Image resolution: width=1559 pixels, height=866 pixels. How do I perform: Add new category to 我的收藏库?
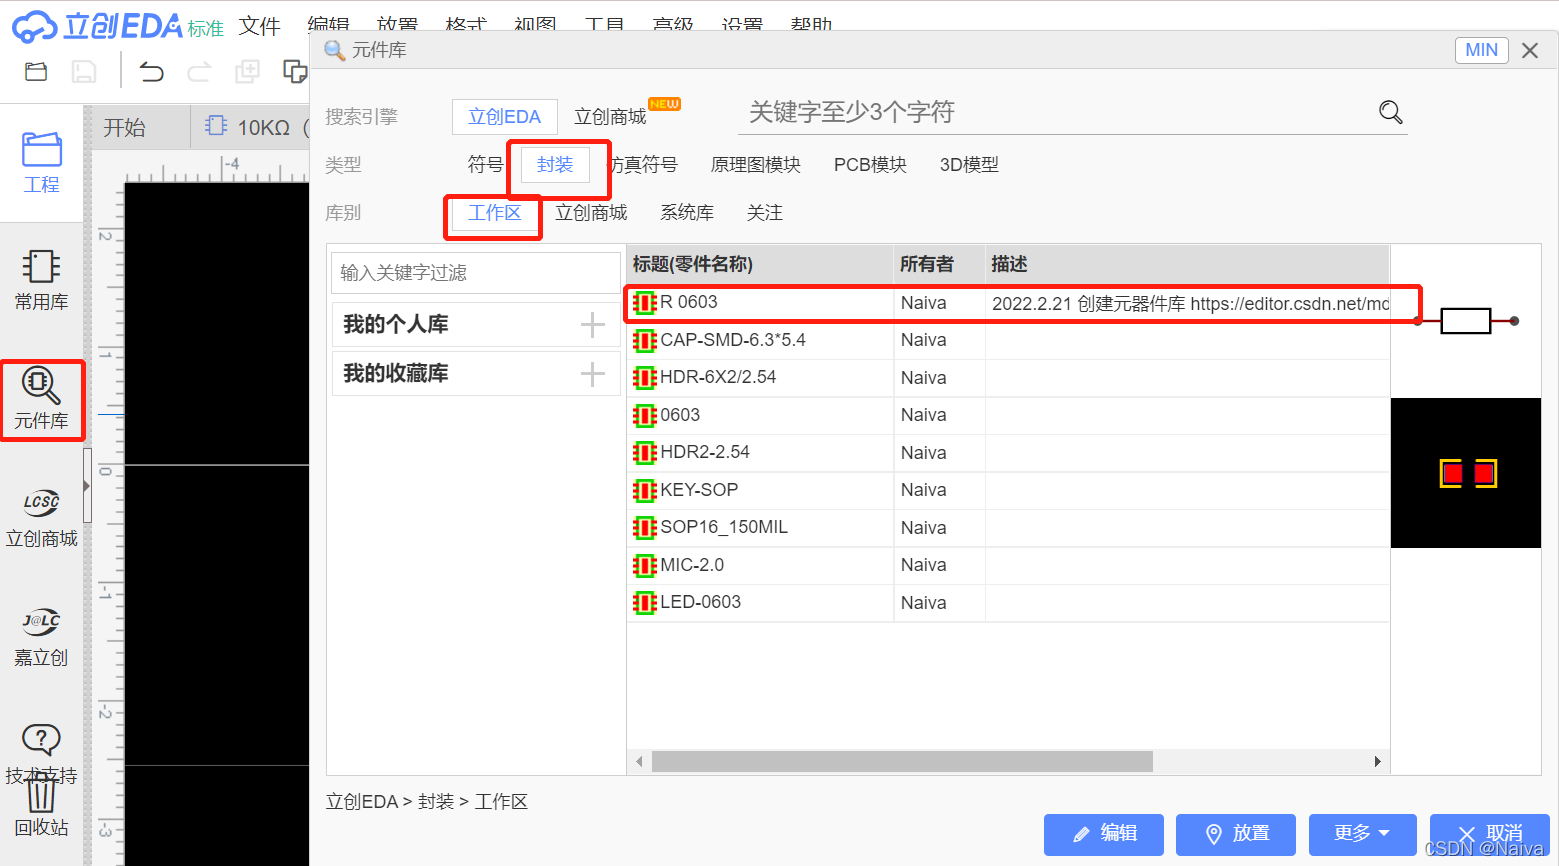coord(593,374)
